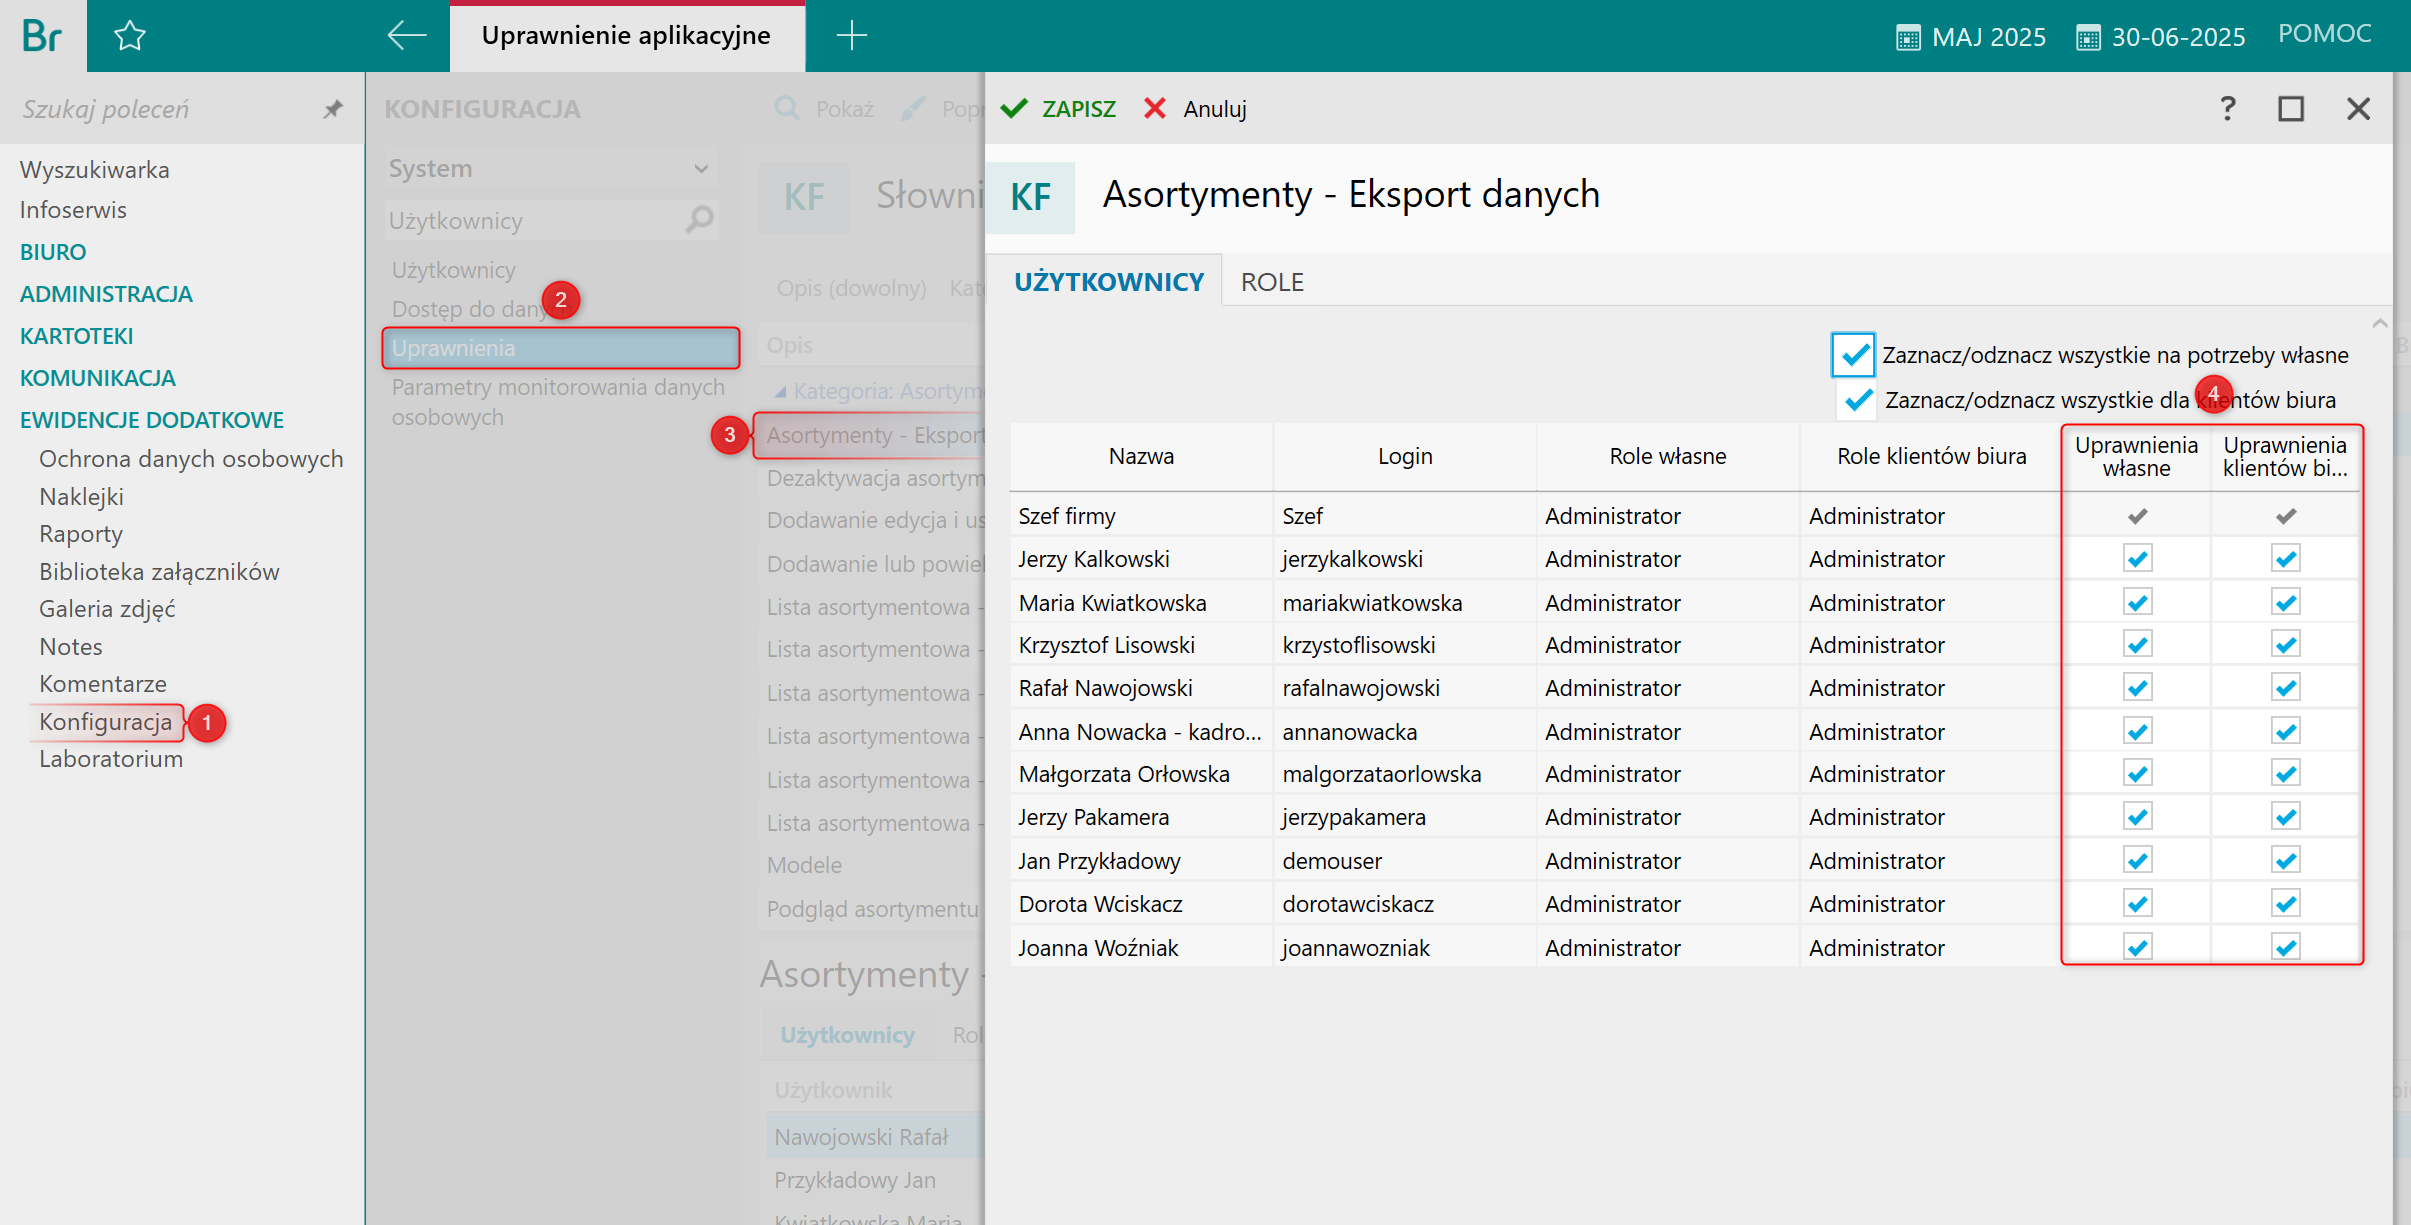Open a new tab with plus icon
Viewport: 2411px width, 1225px height.
(x=851, y=36)
